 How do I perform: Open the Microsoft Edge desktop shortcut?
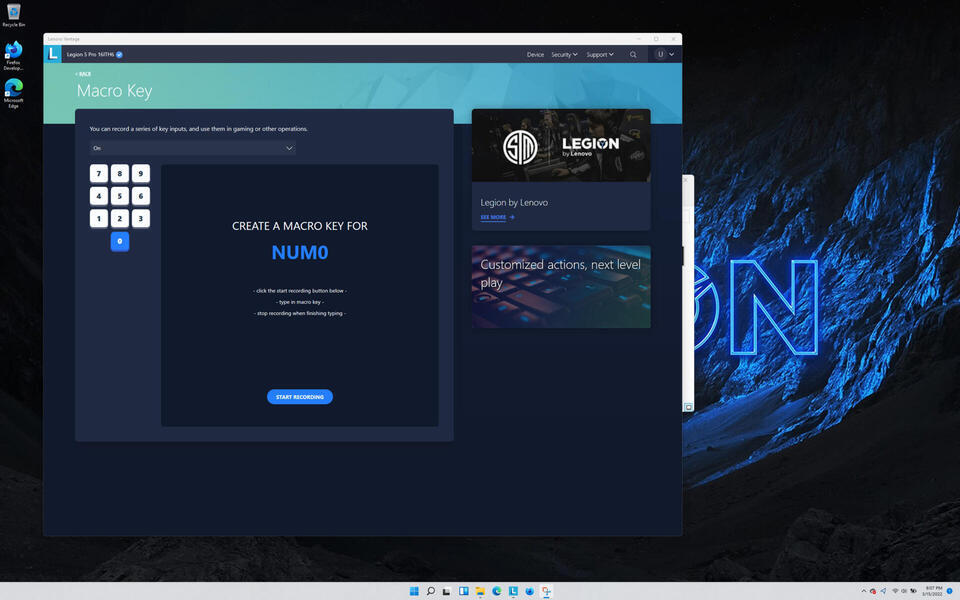[13, 93]
